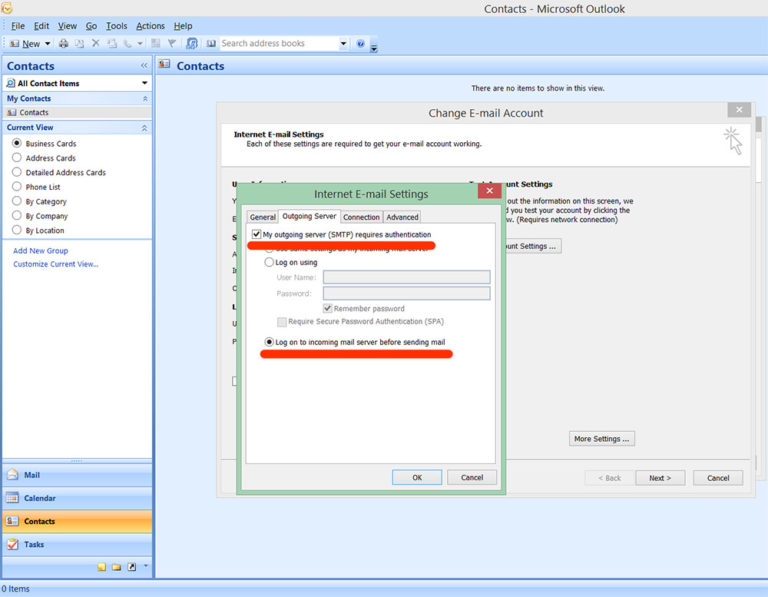Screen dimensions: 768x597
Task: Open the View menu
Action: [x=67, y=26]
